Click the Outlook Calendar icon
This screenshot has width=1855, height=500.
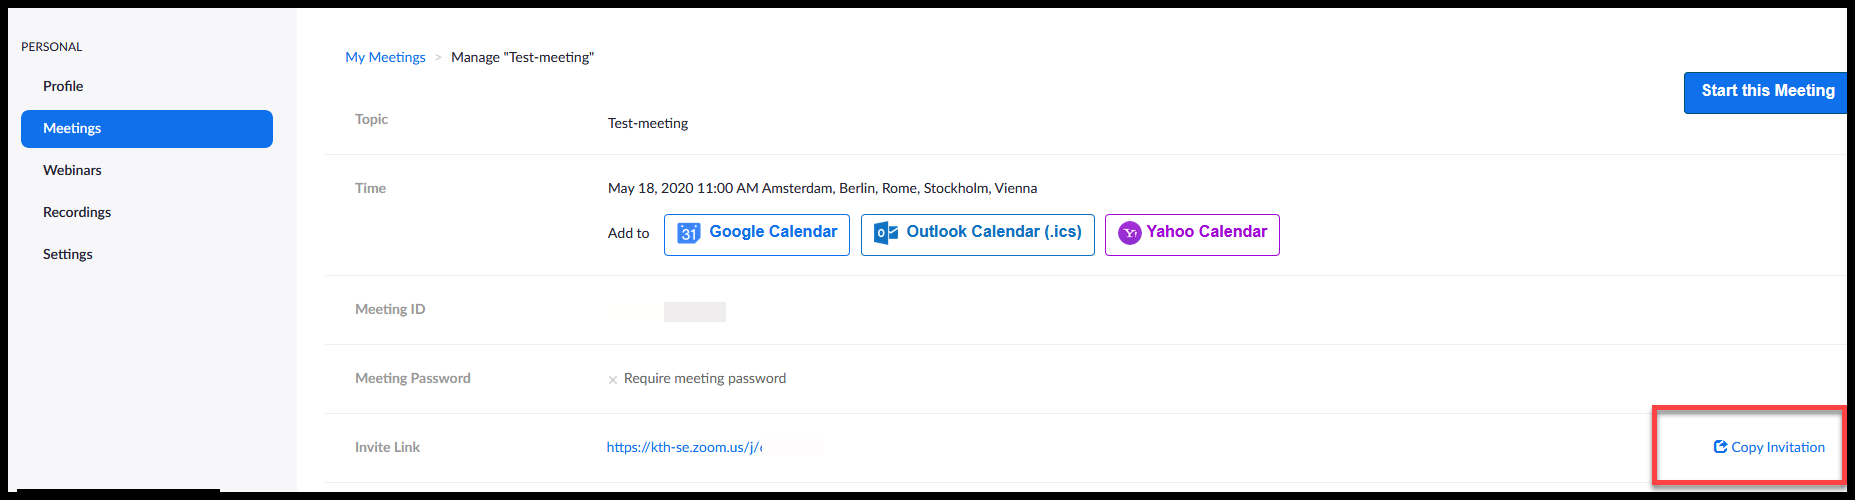point(885,233)
